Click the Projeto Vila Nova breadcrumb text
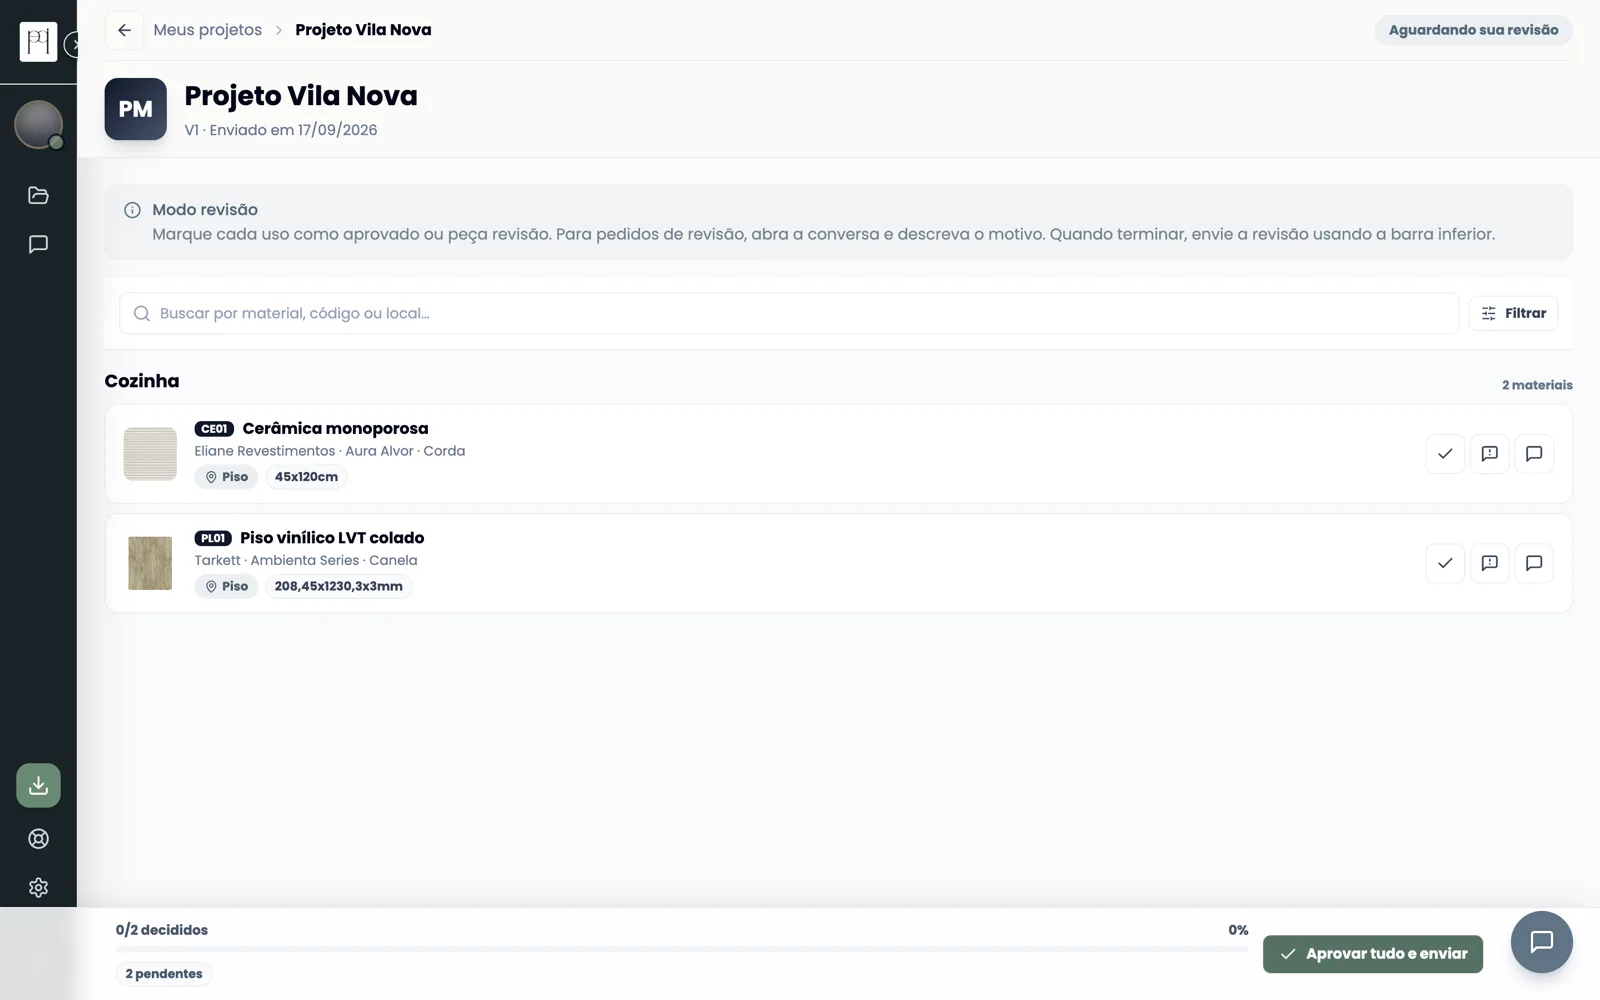Viewport: 1600px width, 1000px height. pos(363,30)
